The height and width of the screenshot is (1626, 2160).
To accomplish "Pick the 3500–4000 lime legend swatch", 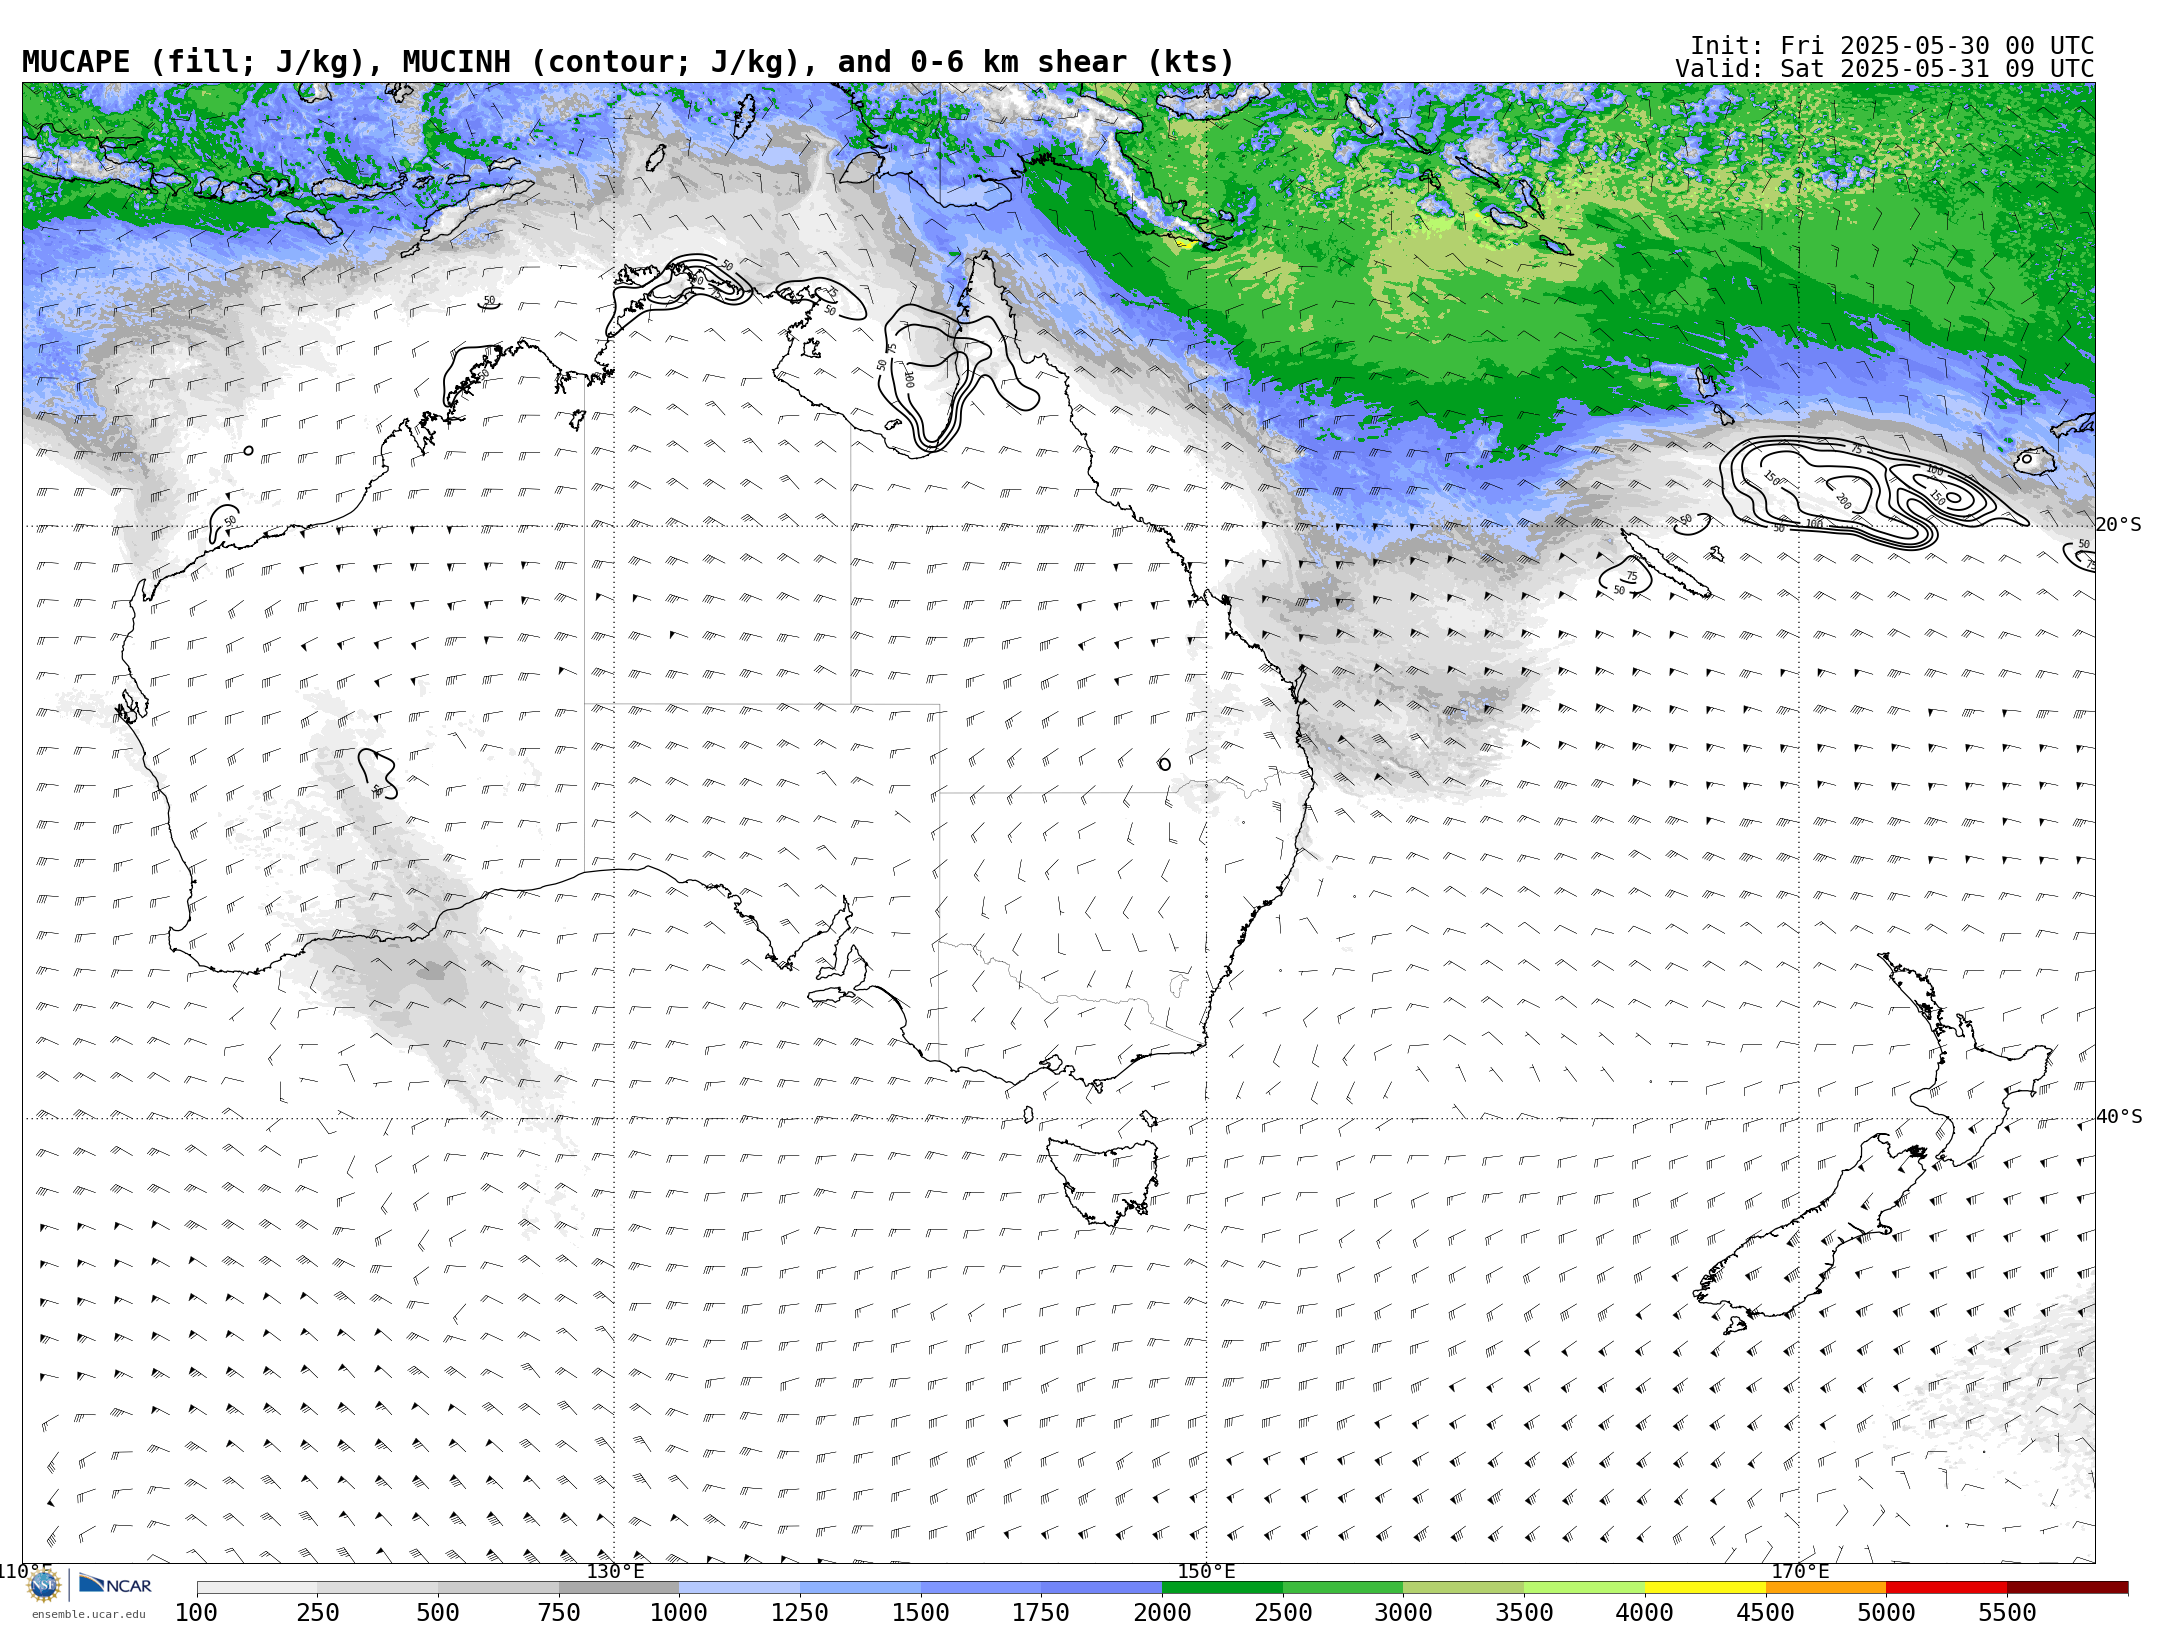I will [x=1585, y=1588].
